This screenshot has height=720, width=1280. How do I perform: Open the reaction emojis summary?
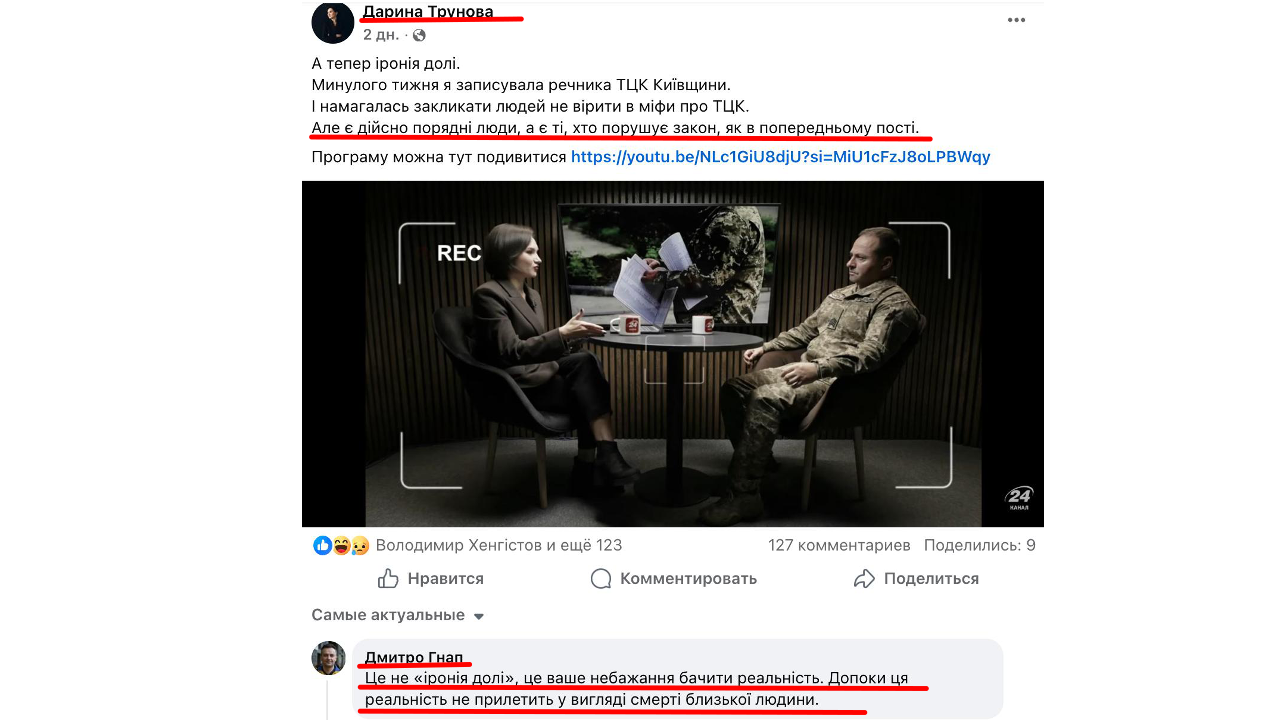341,545
